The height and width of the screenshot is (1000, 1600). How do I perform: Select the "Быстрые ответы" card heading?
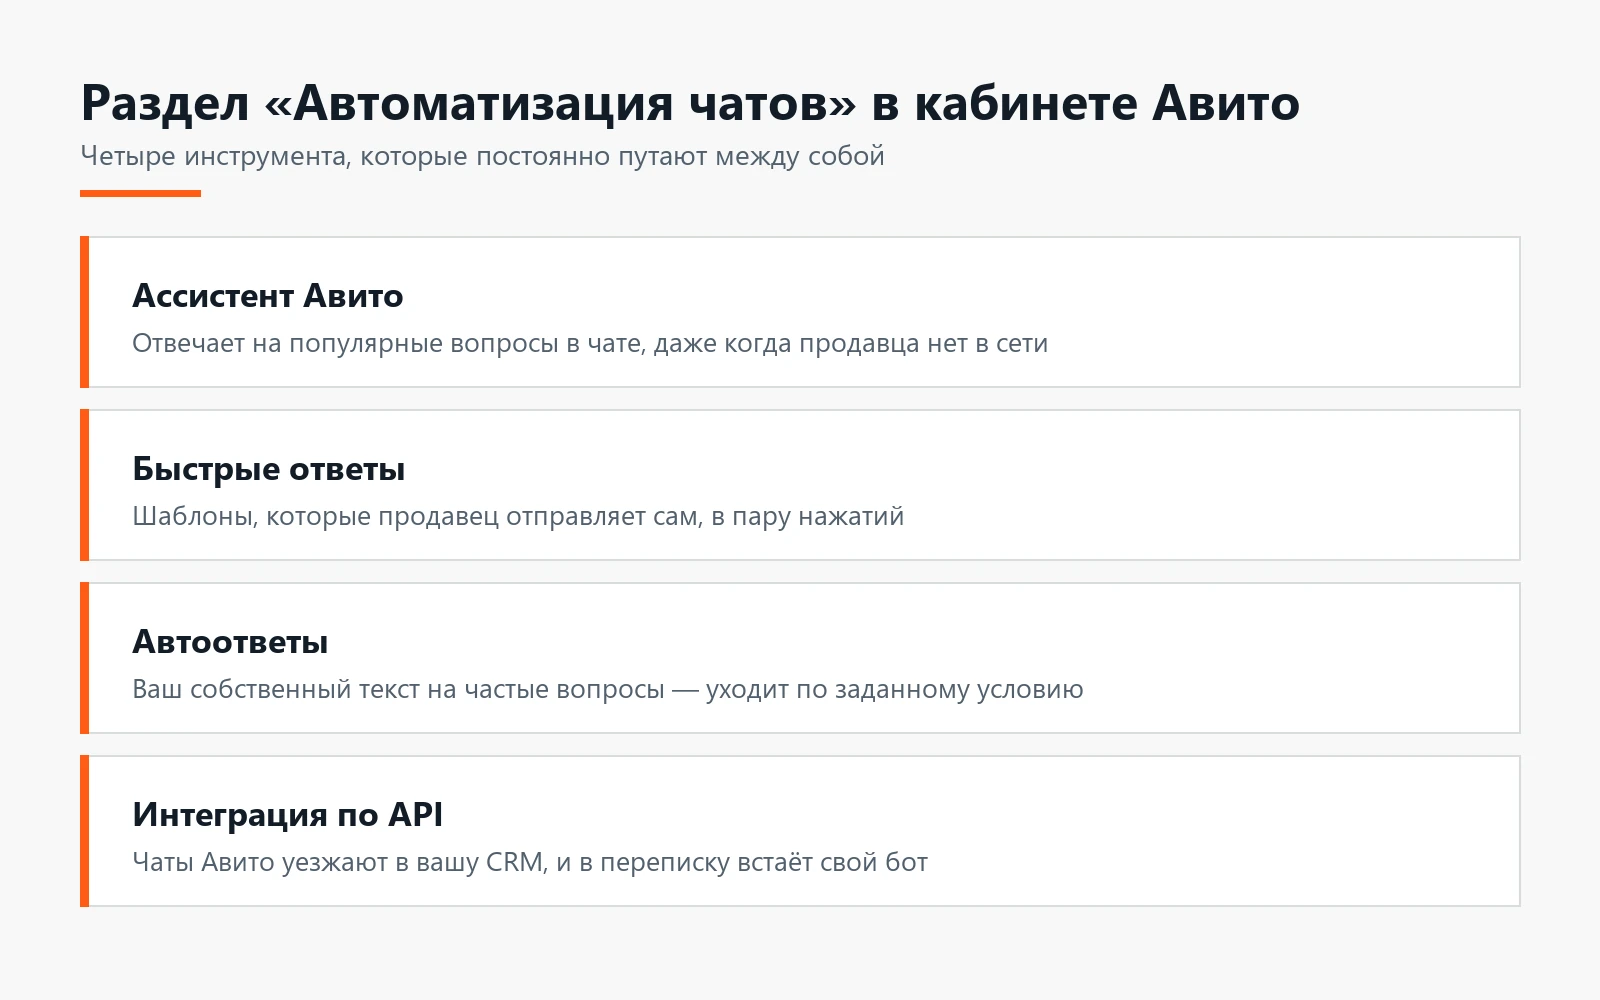click(269, 470)
